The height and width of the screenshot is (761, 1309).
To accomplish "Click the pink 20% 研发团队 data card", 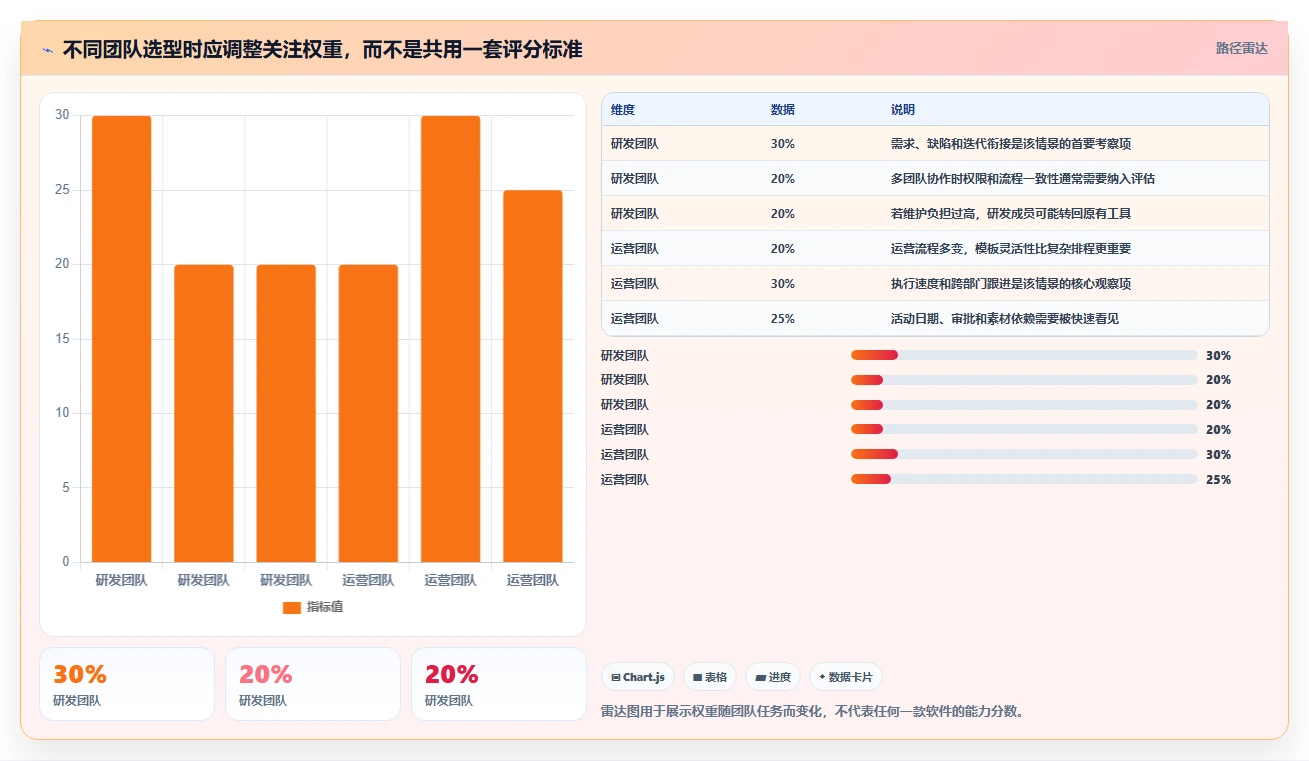I will pos(313,684).
